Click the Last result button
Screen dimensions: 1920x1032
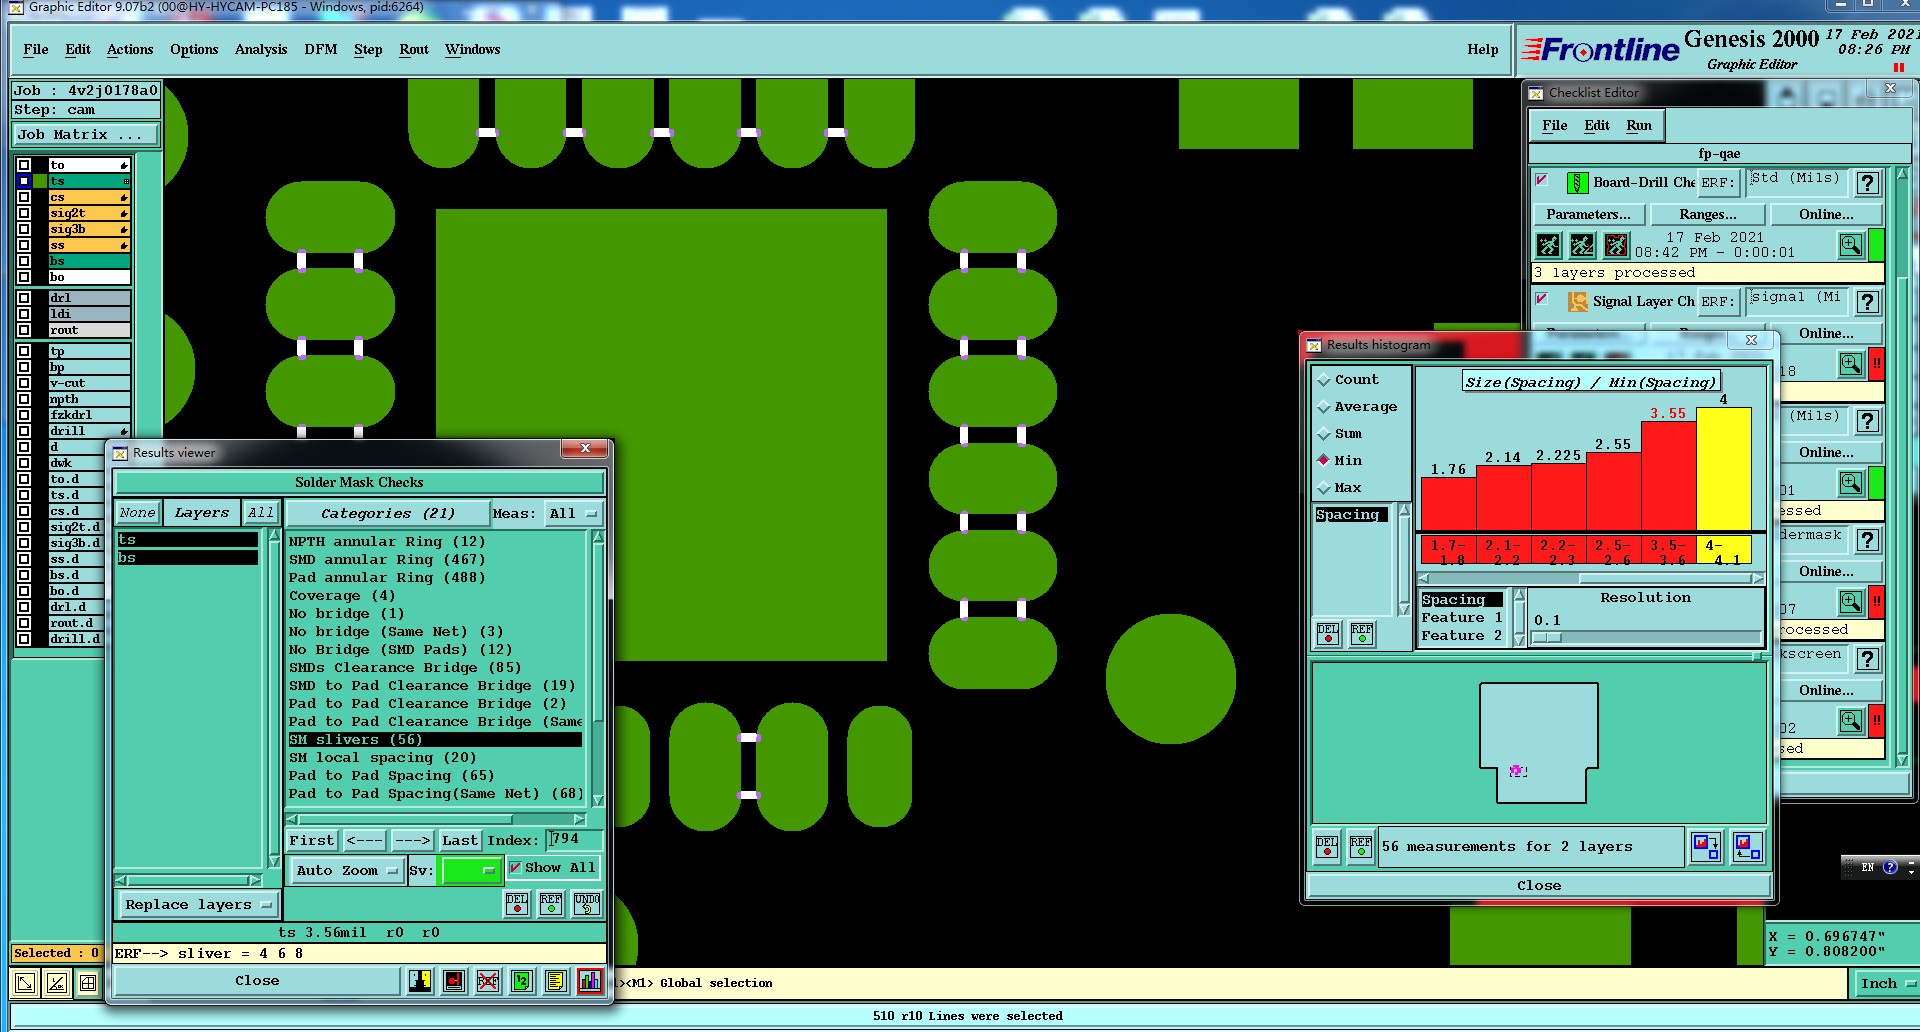coord(460,841)
